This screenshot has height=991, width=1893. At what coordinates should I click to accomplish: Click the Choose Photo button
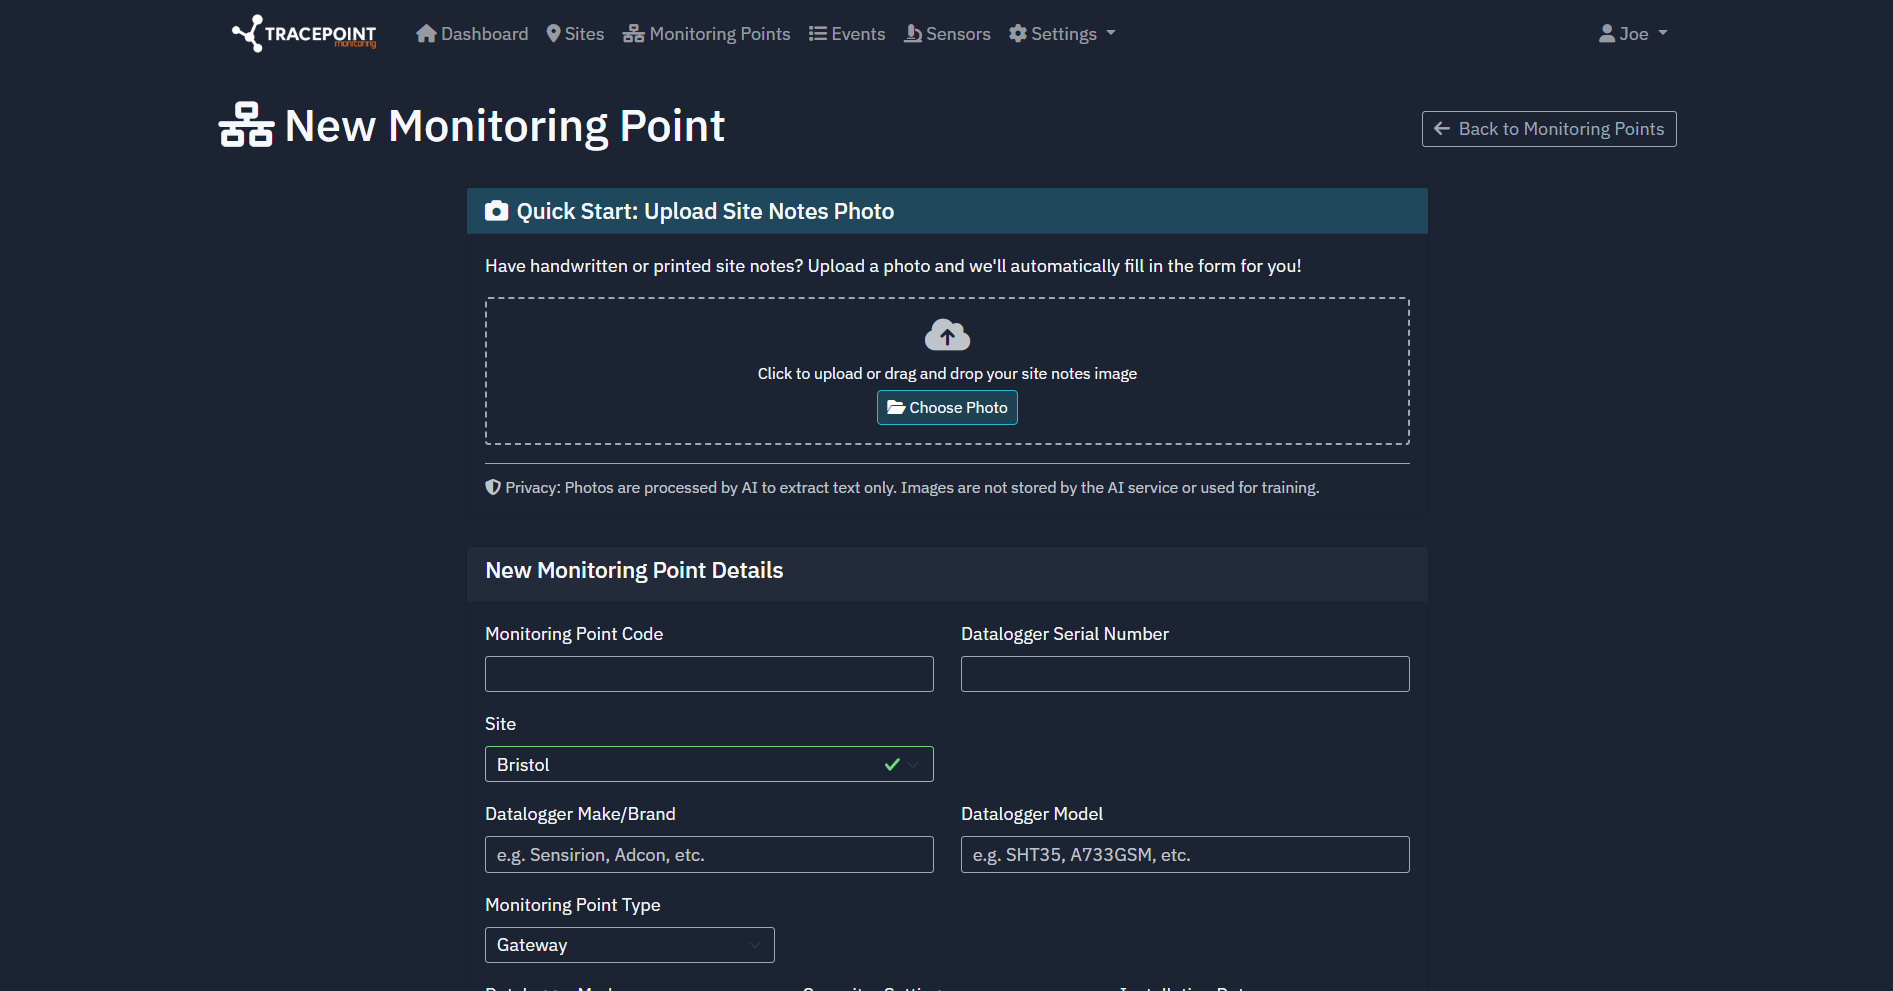[x=947, y=408]
